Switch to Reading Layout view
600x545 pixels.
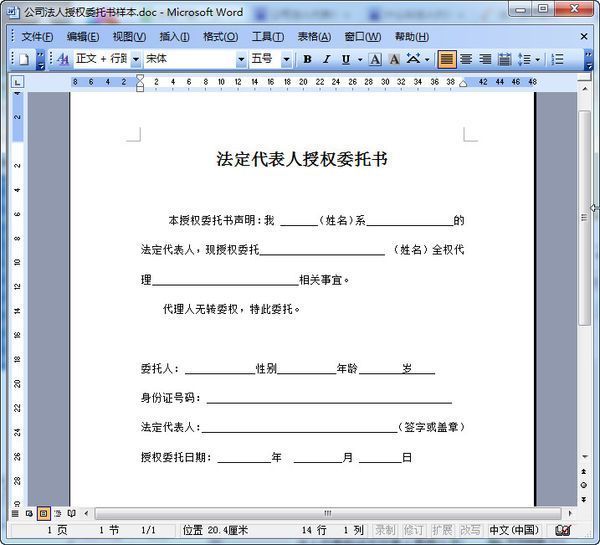click(72, 514)
